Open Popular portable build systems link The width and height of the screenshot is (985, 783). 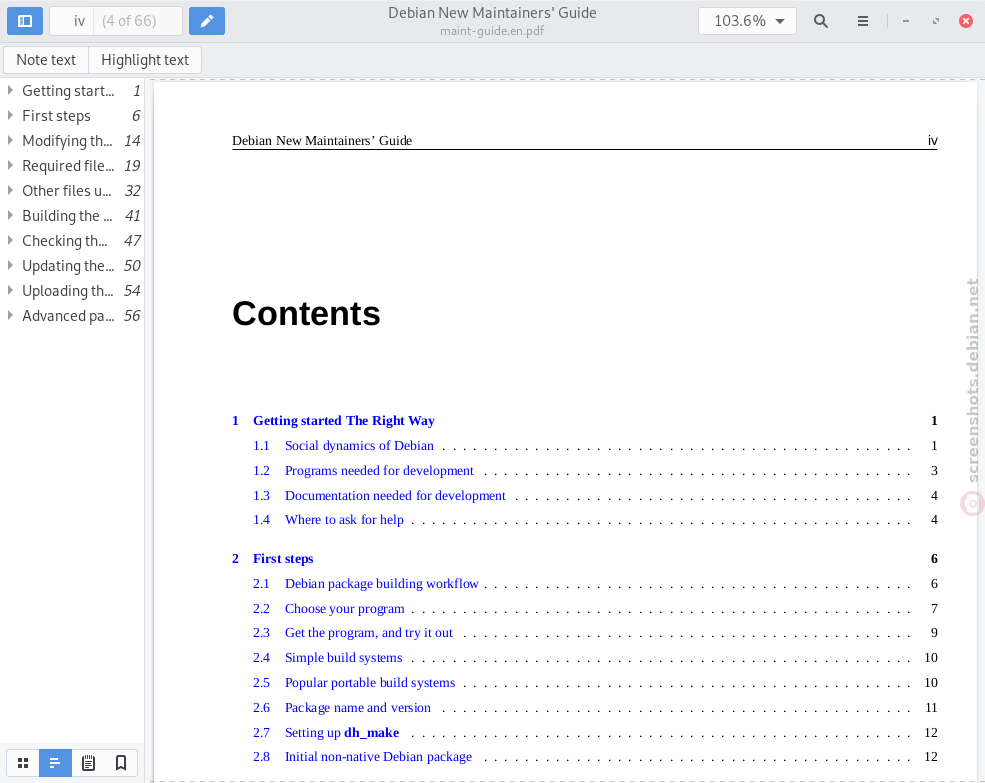coord(369,683)
